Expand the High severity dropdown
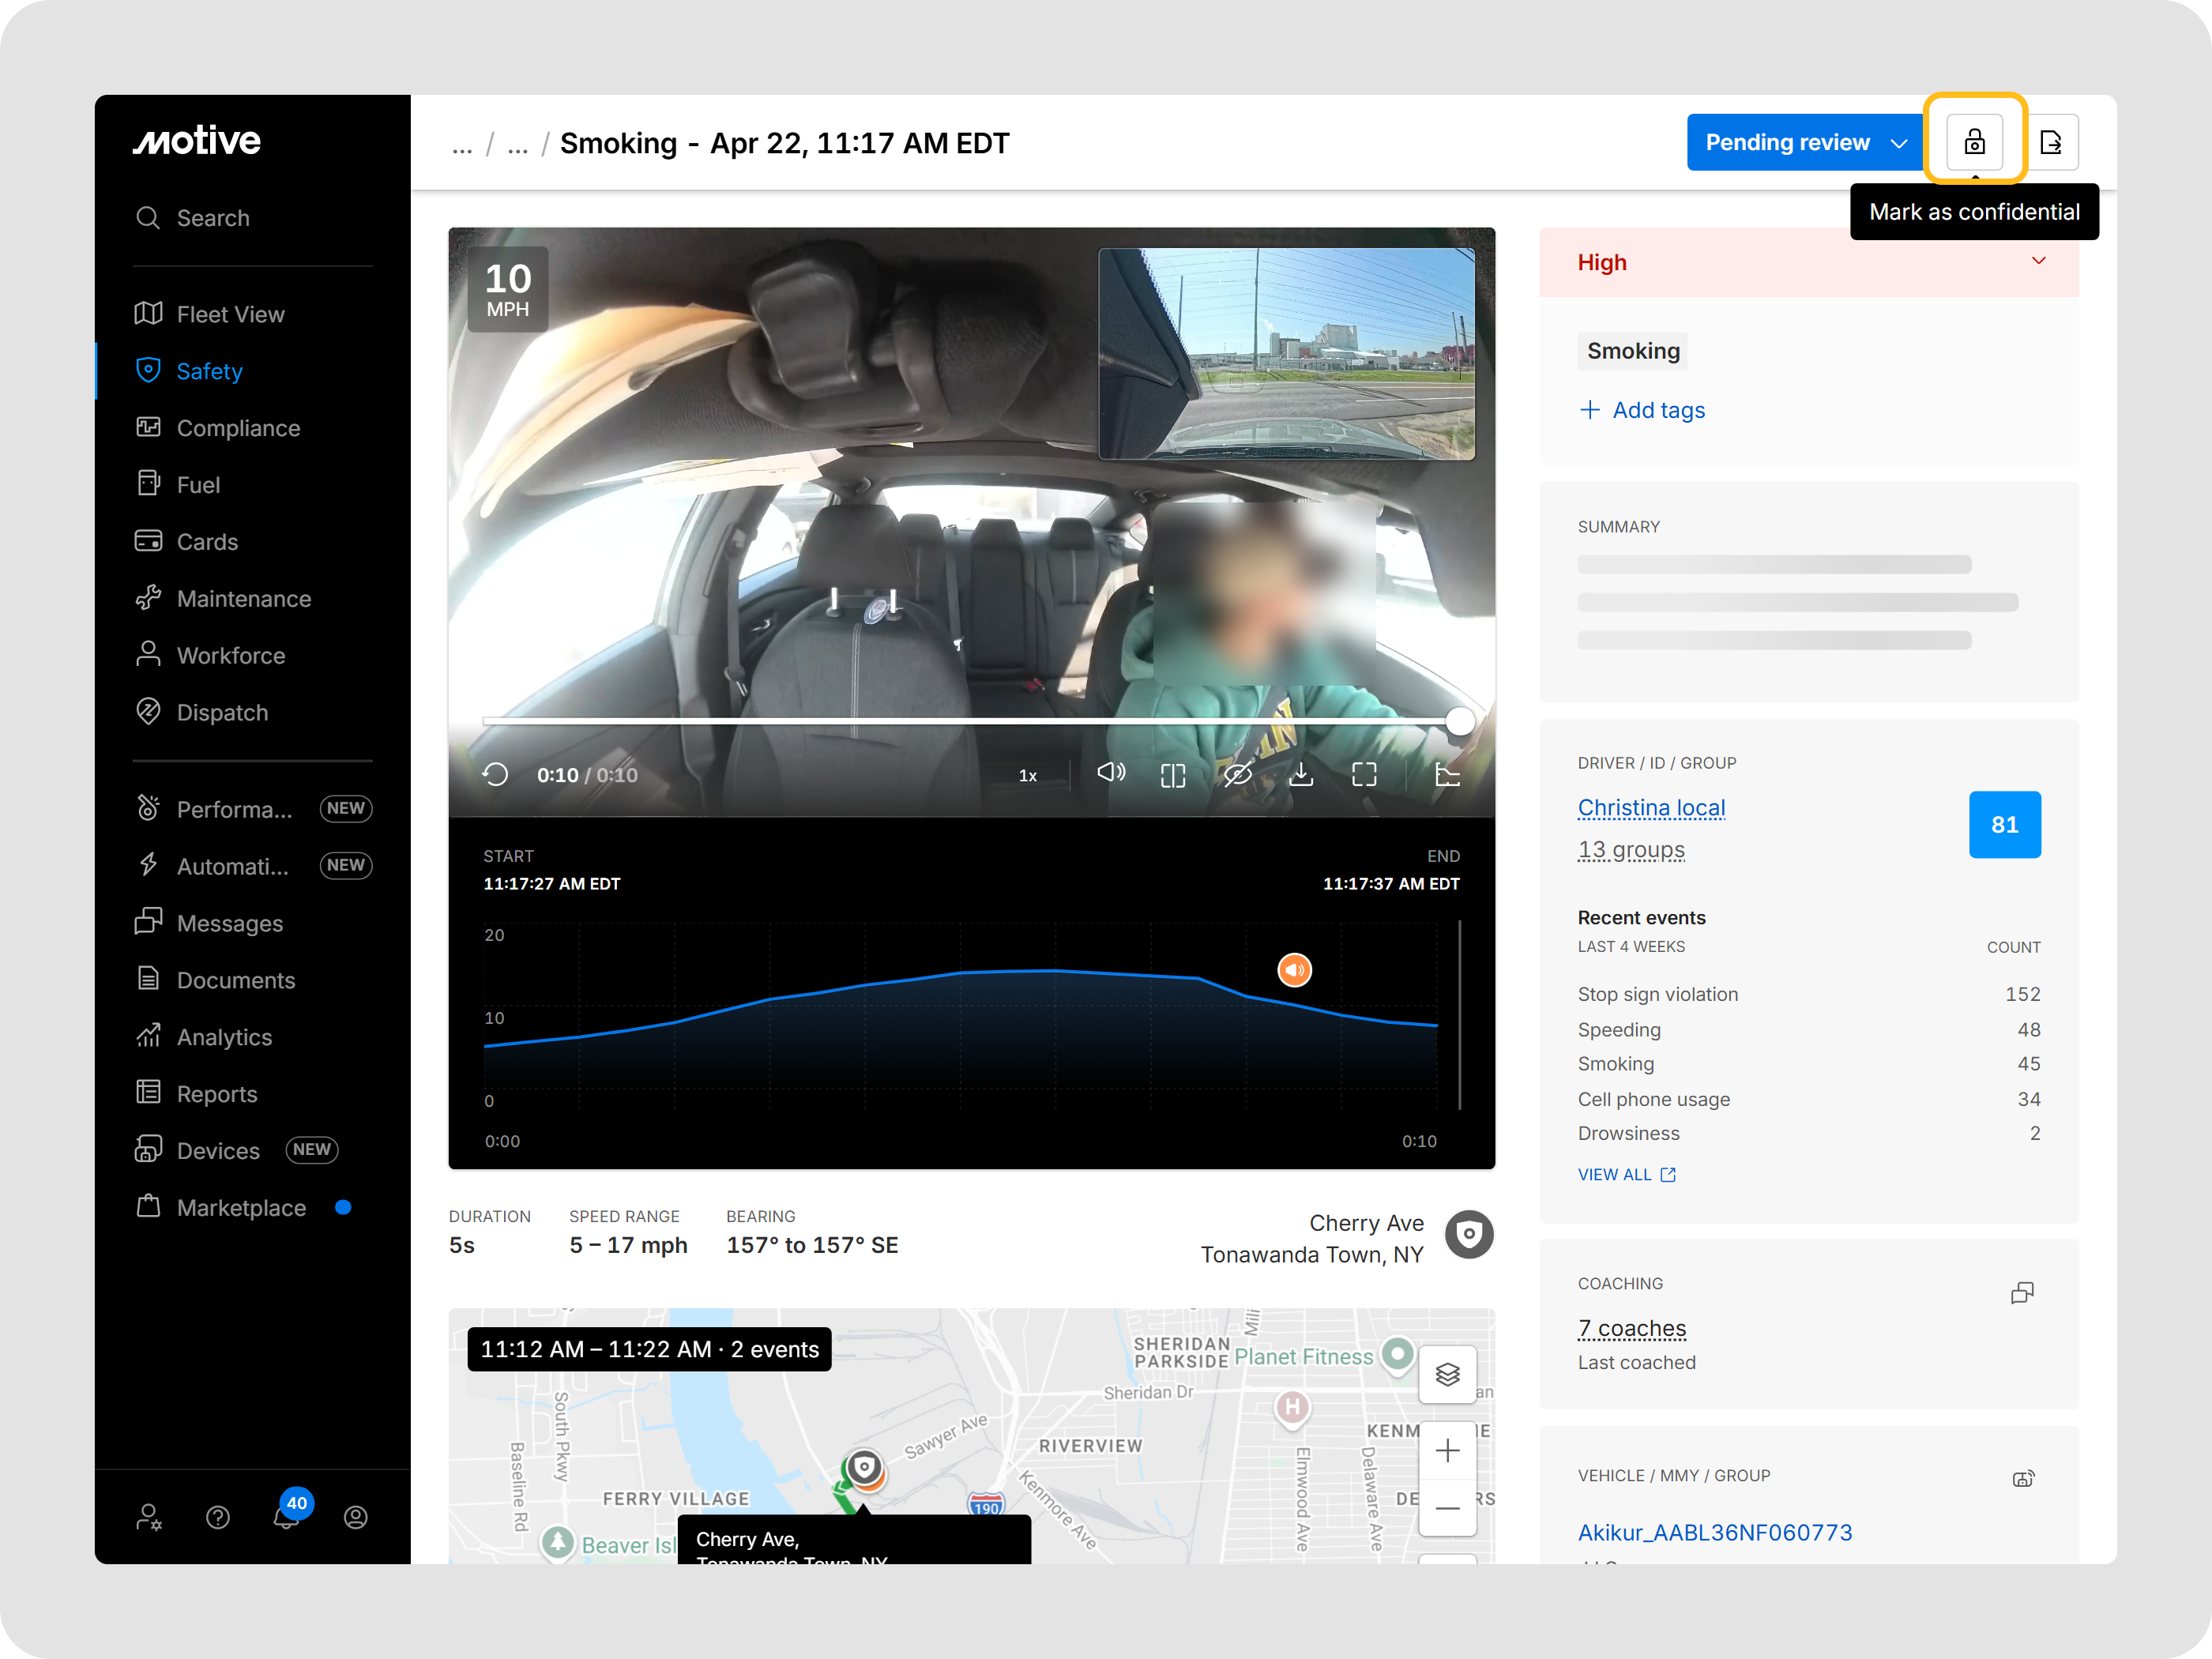 2038,261
